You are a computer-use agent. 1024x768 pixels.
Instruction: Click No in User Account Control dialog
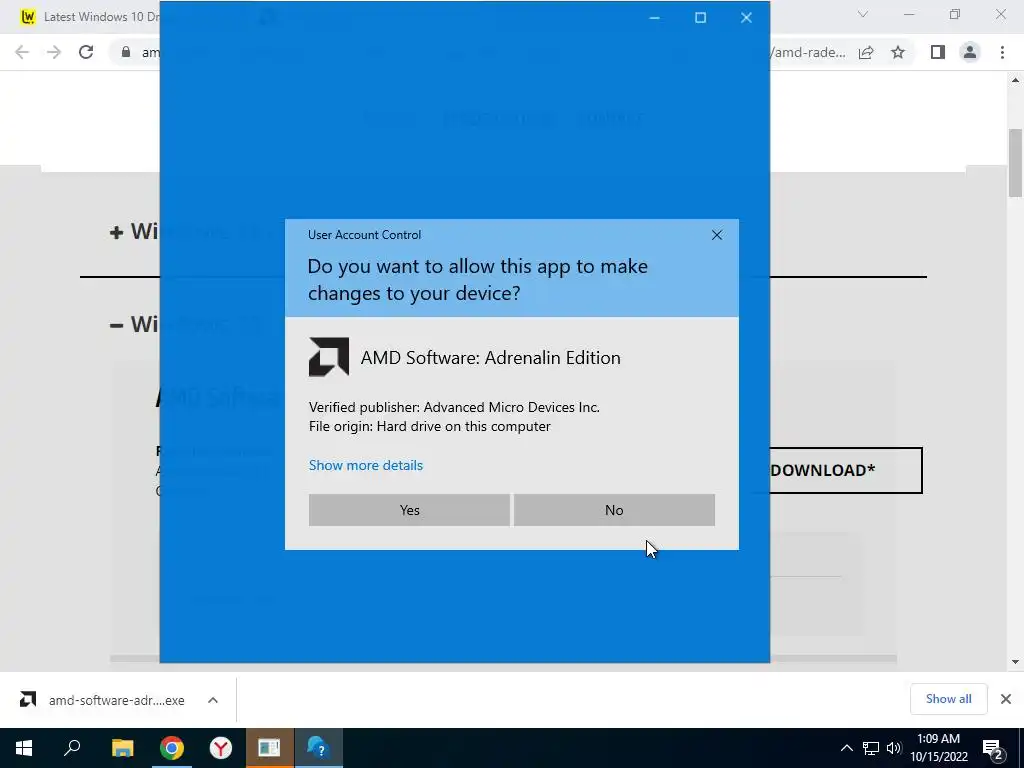[614, 510]
